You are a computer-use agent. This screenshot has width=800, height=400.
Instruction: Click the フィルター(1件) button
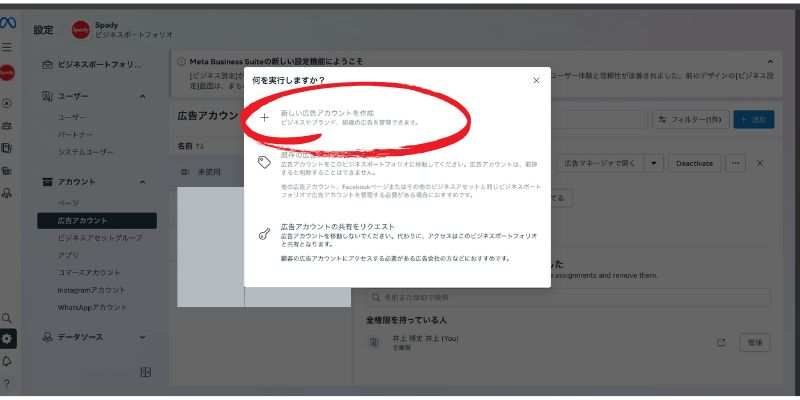click(691, 120)
